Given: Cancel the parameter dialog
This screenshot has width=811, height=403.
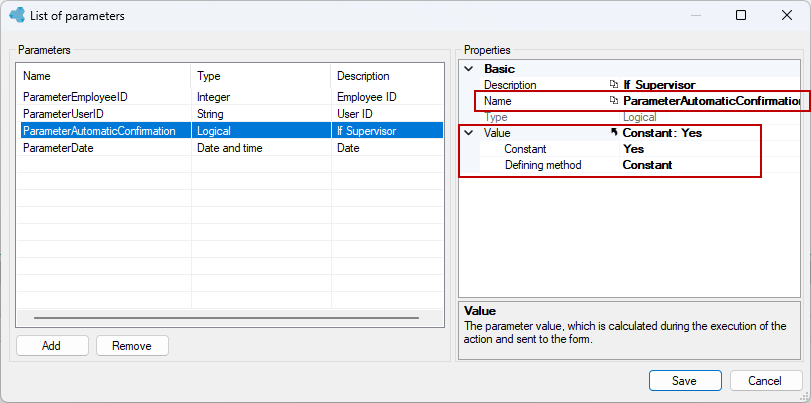Looking at the screenshot, I should click(x=765, y=381).
